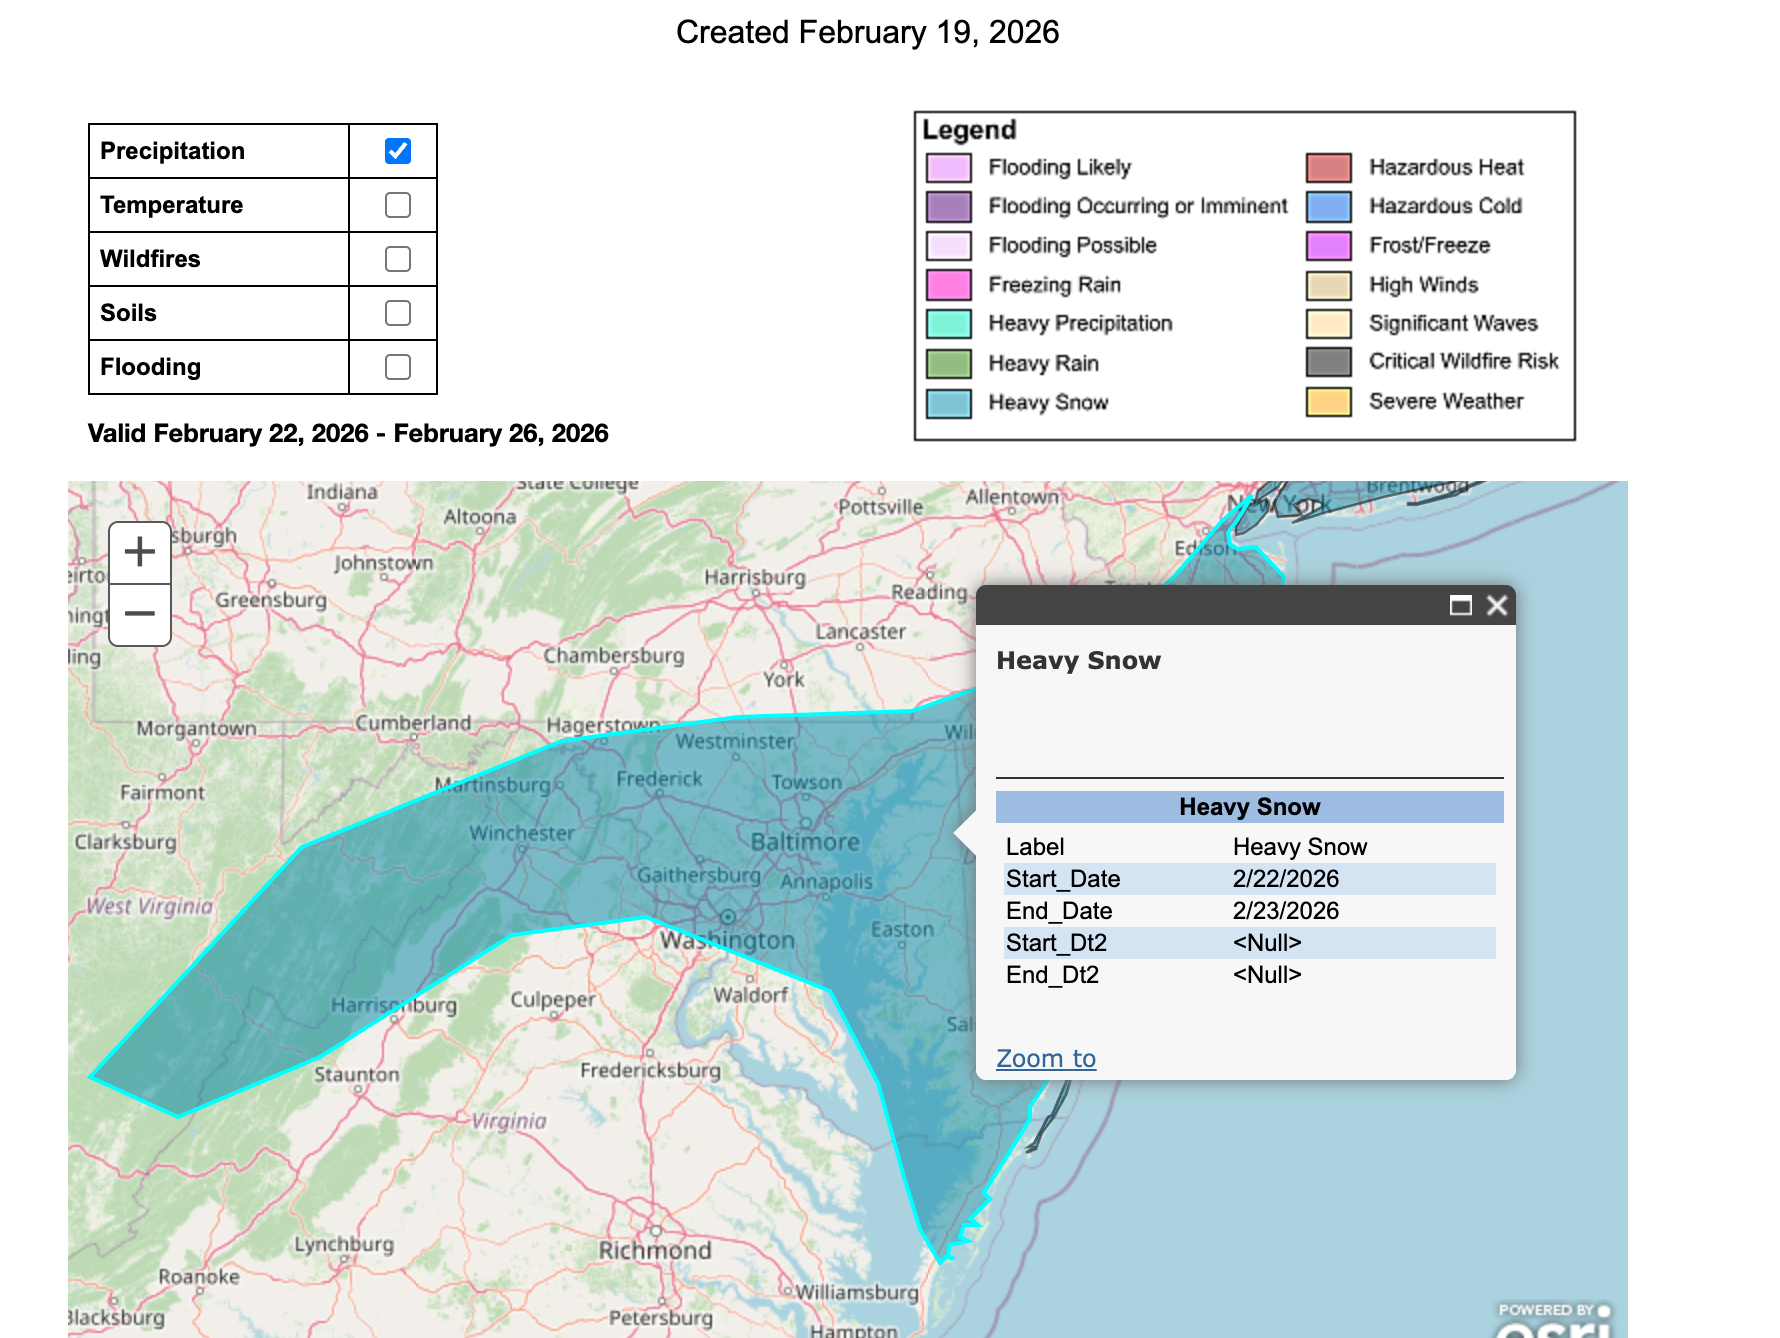Close the Heavy Snow popup
Screen dimensions: 1780x1338
pos(1496,605)
